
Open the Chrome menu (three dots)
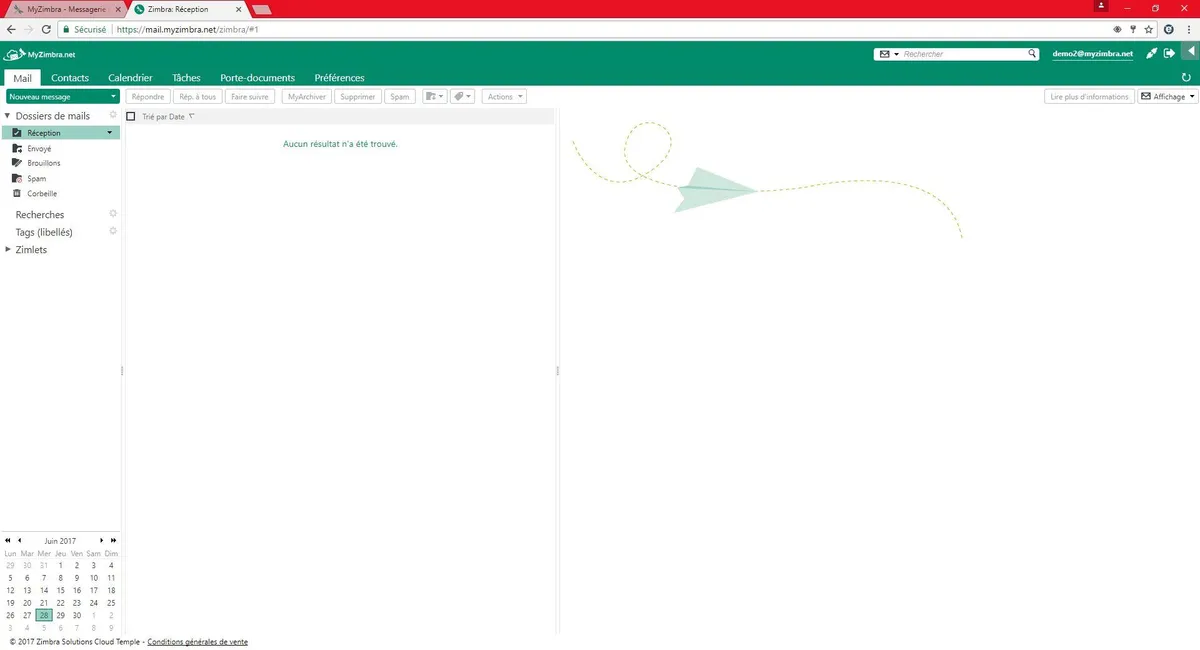pyautogui.click(x=1187, y=29)
